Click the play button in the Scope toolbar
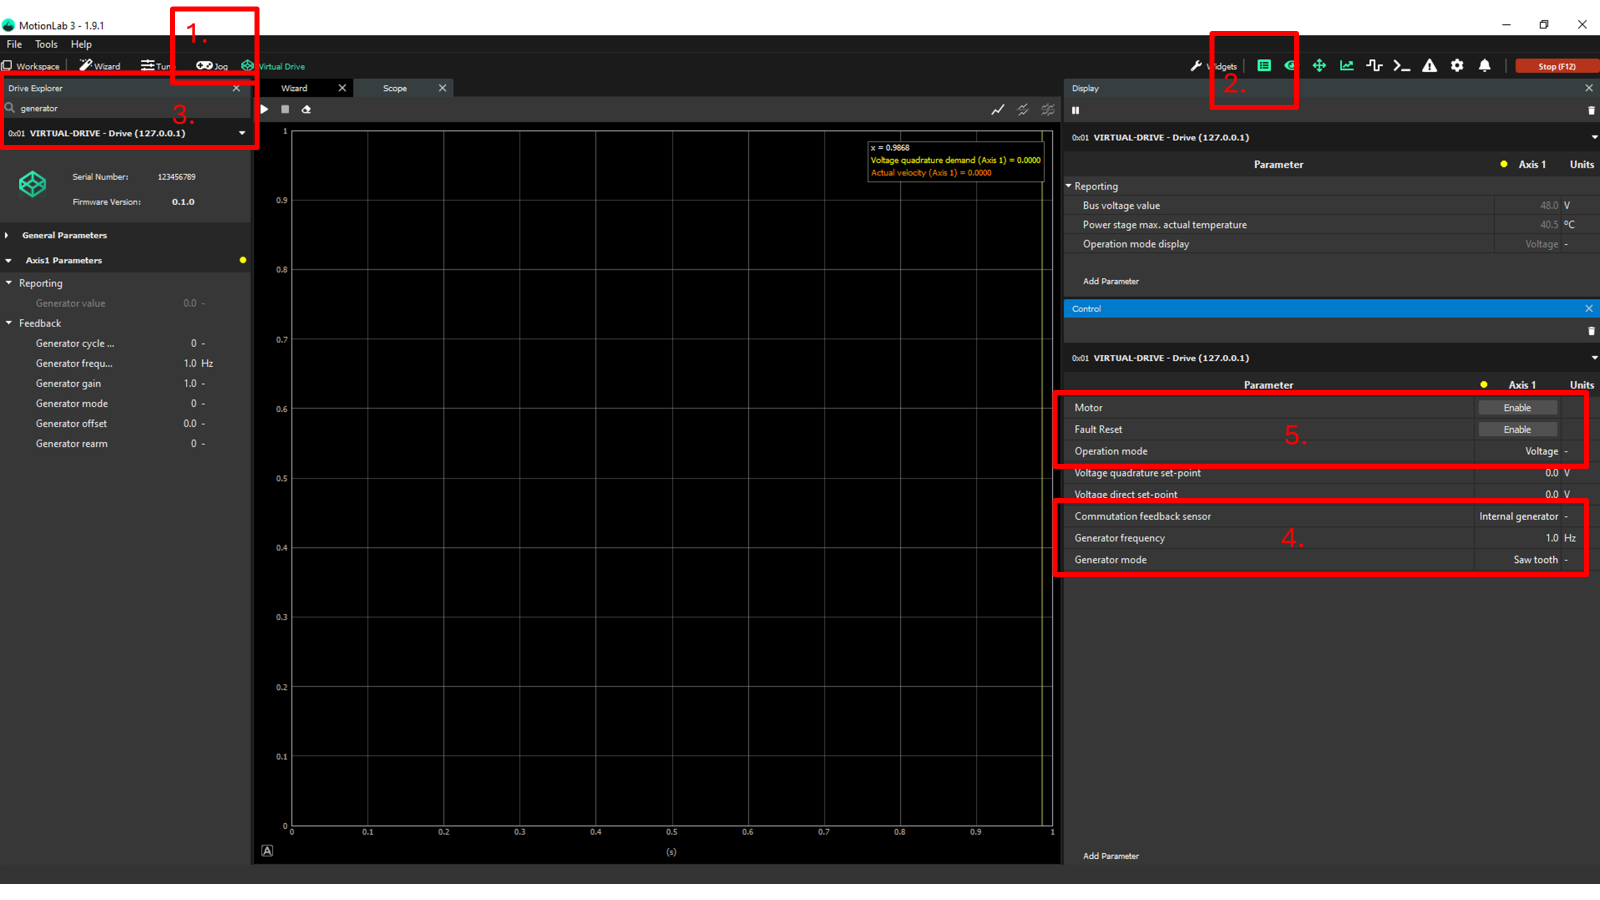 (264, 110)
